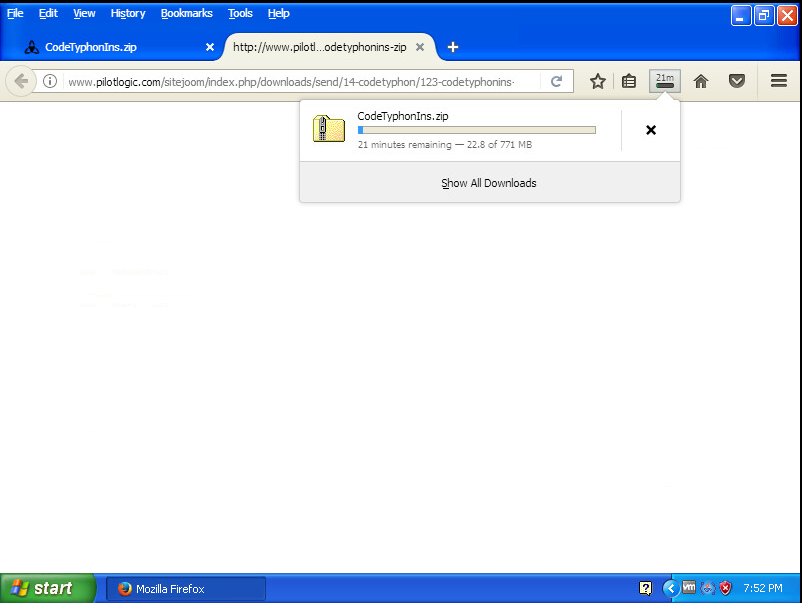Open the Tools menu
802x603 pixels.
pyautogui.click(x=240, y=13)
